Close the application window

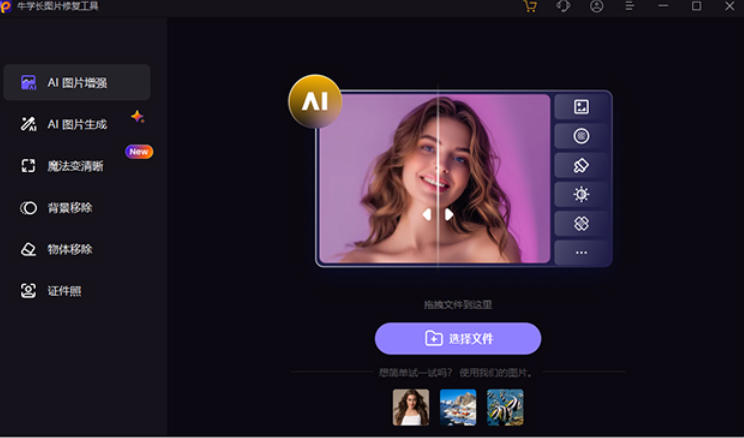pos(730,6)
